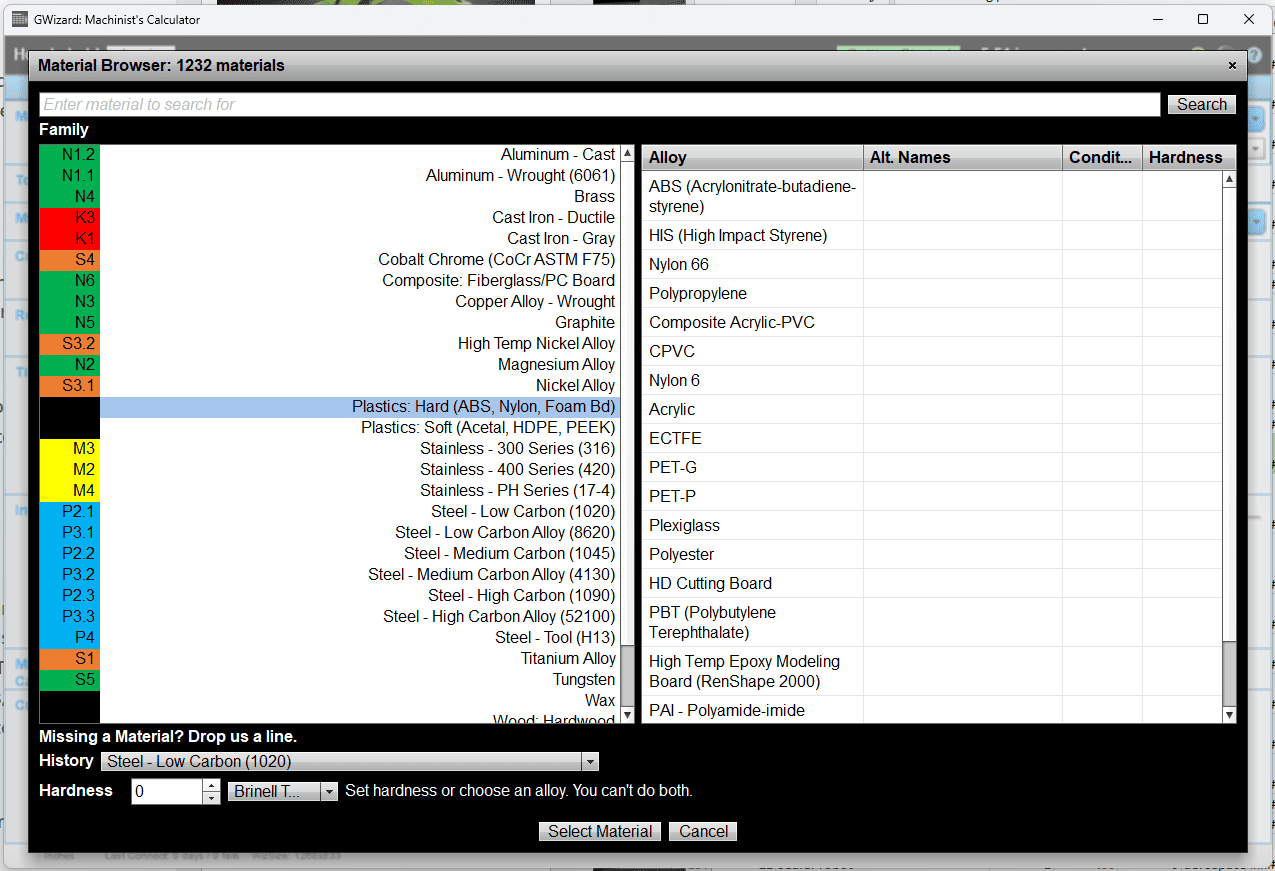1275x871 pixels.
Task: Open the Brinell hardness scale dropdown
Action: [284, 791]
